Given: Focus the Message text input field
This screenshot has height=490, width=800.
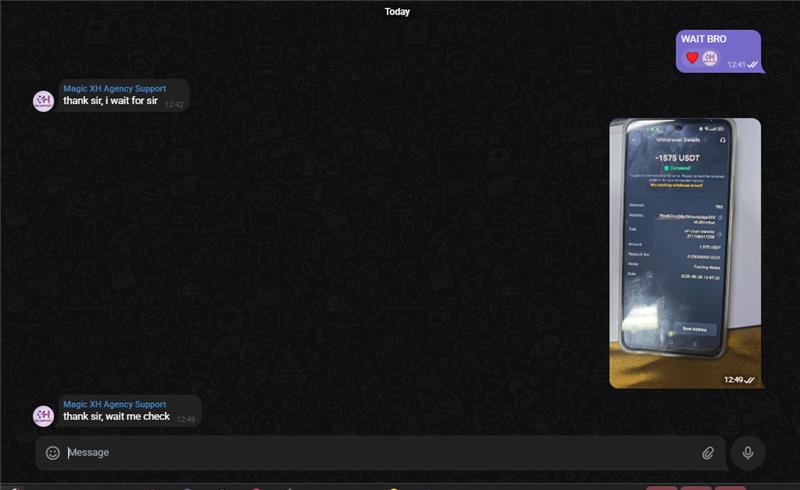Looking at the screenshot, I should point(380,453).
